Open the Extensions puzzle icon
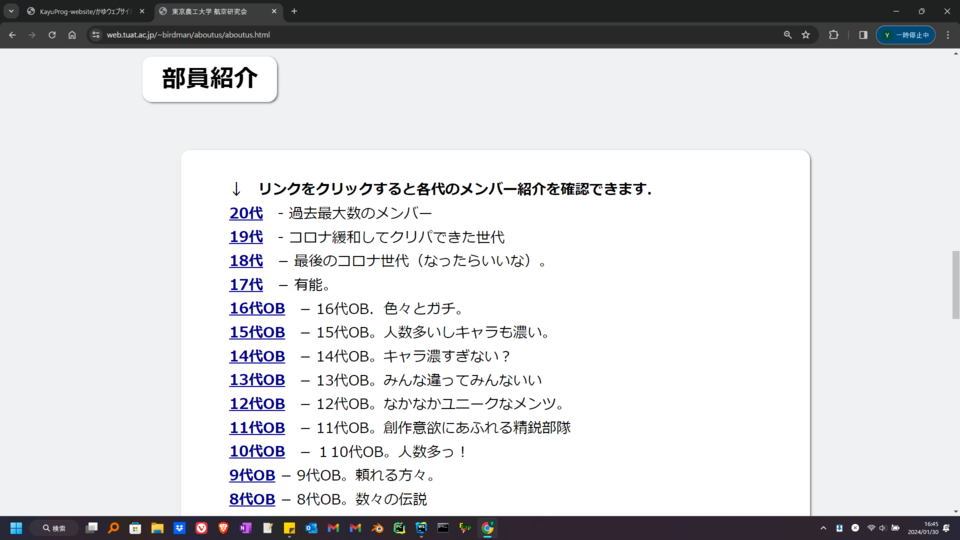The height and width of the screenshot is (540, 960). pyautogui.click(x=834, y=34)
